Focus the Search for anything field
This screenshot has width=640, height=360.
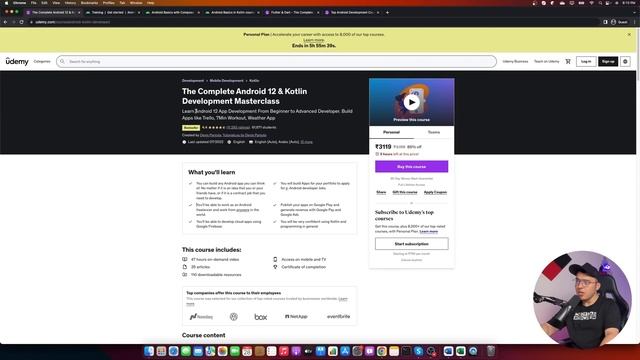coord(276,61)
